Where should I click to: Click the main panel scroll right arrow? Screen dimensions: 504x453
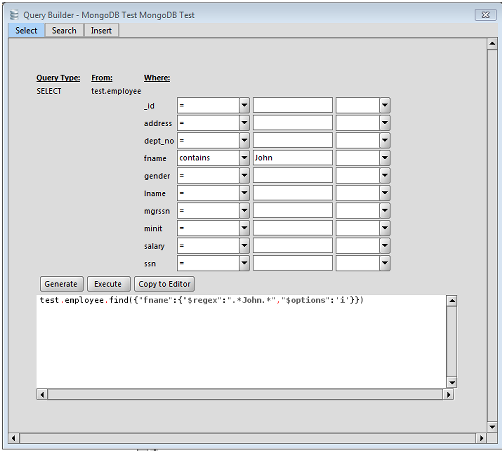coord(481,438)
